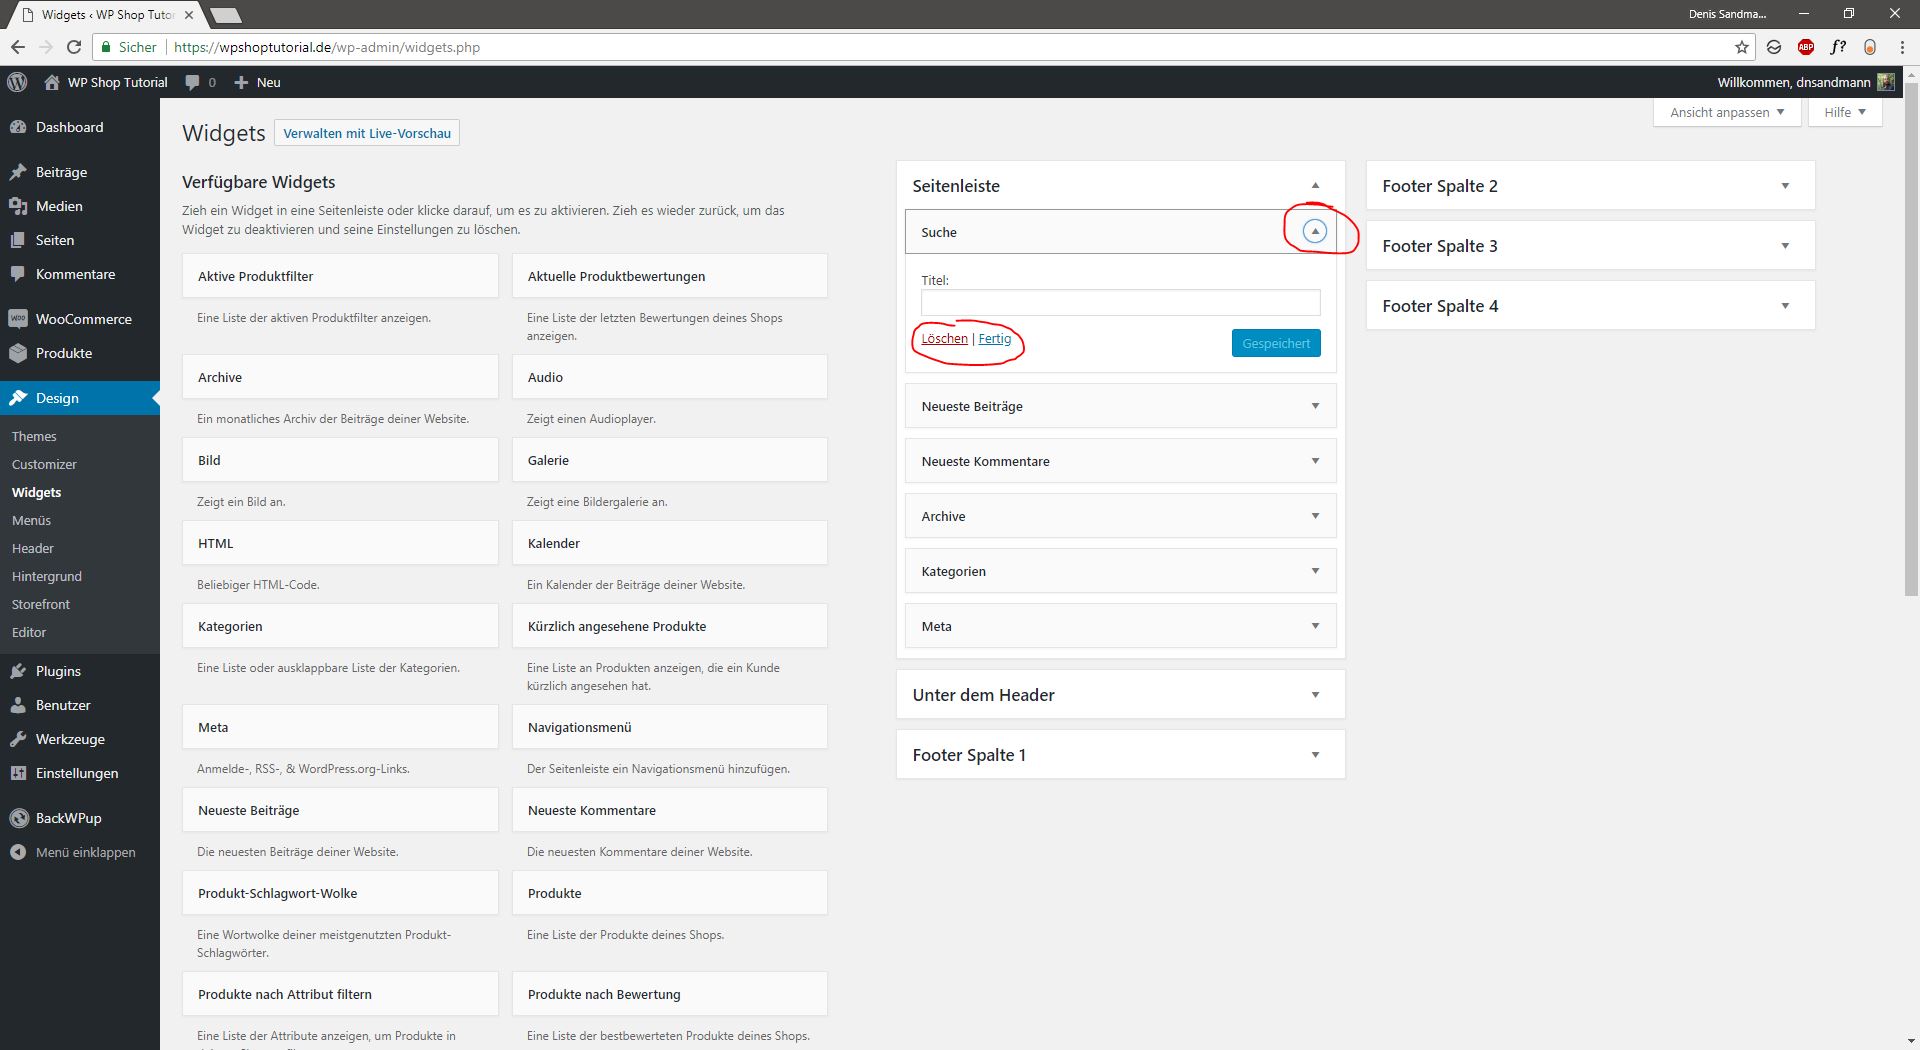
Task: Expand the Footer Spalte 2 area
Action: click(1785, 186)
